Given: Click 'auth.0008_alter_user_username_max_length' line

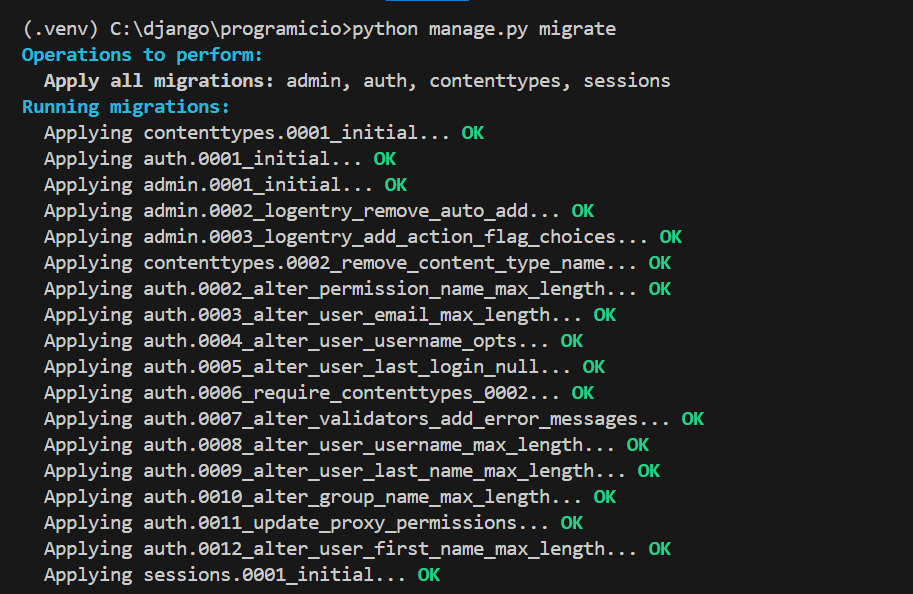Looking at the screenshot, I should 346,445.
